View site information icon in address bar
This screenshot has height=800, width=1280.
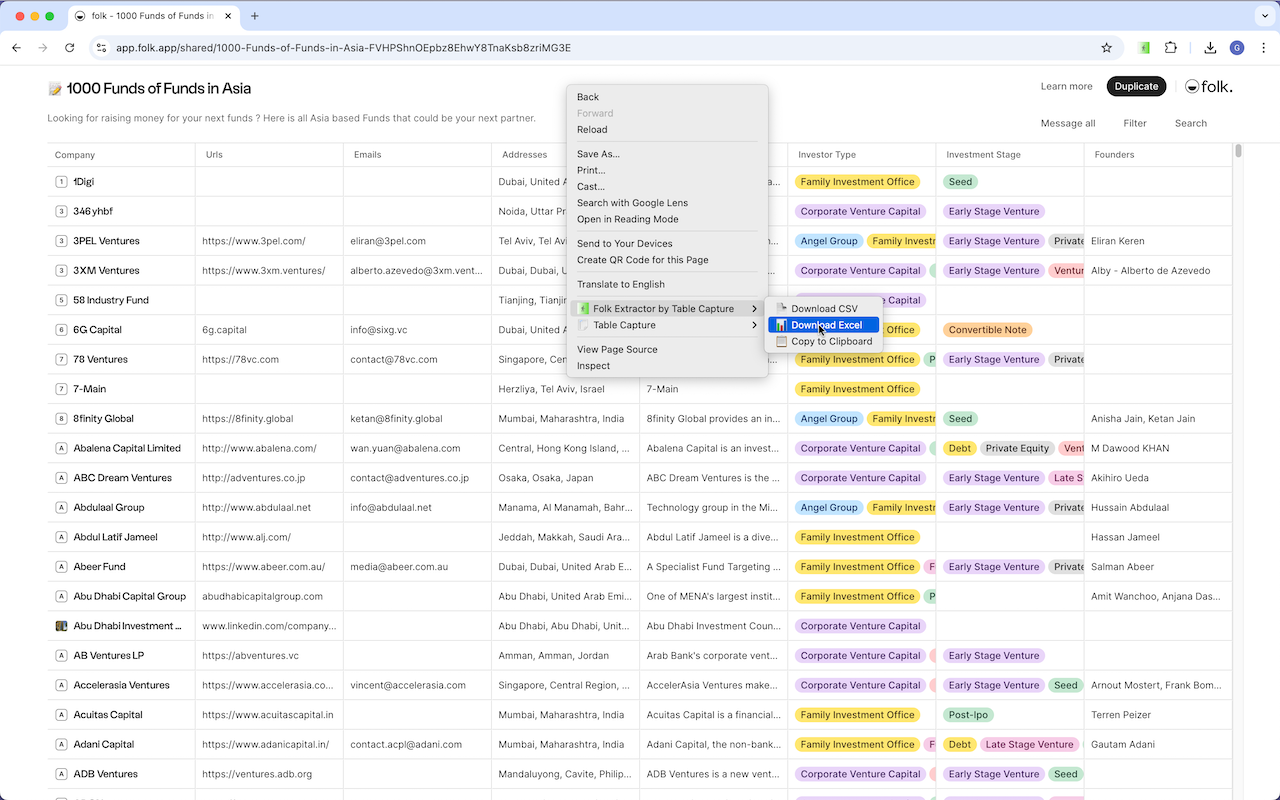(x=100, y=48)
